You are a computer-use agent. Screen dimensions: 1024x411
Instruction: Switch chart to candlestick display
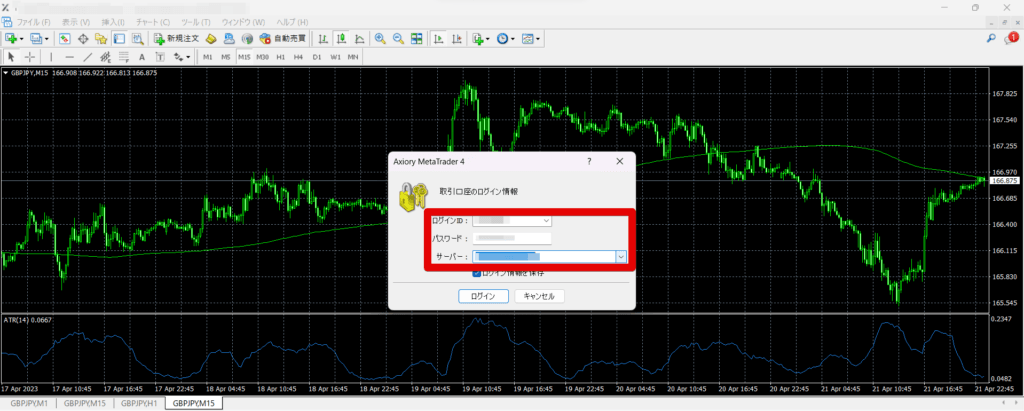click(341, 39)
